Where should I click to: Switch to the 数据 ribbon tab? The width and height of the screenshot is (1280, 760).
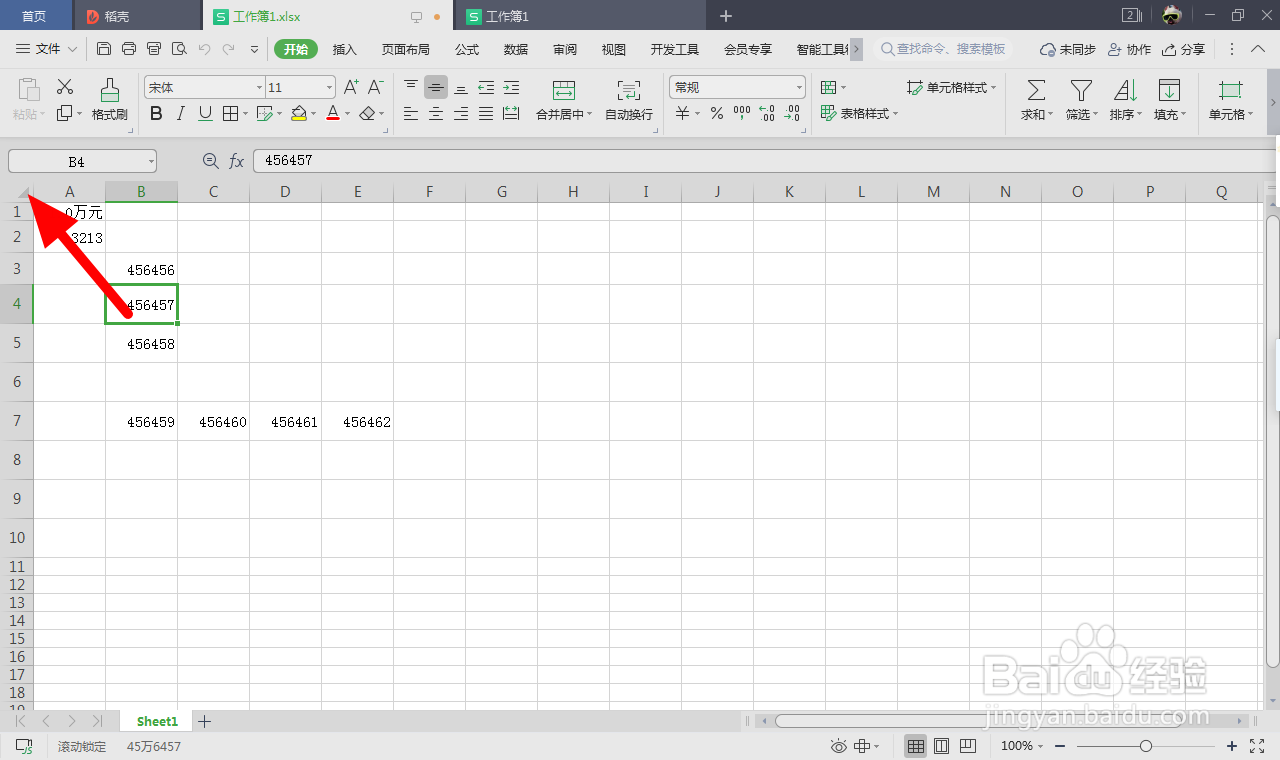pyautogui.click(x=516, y=49)
